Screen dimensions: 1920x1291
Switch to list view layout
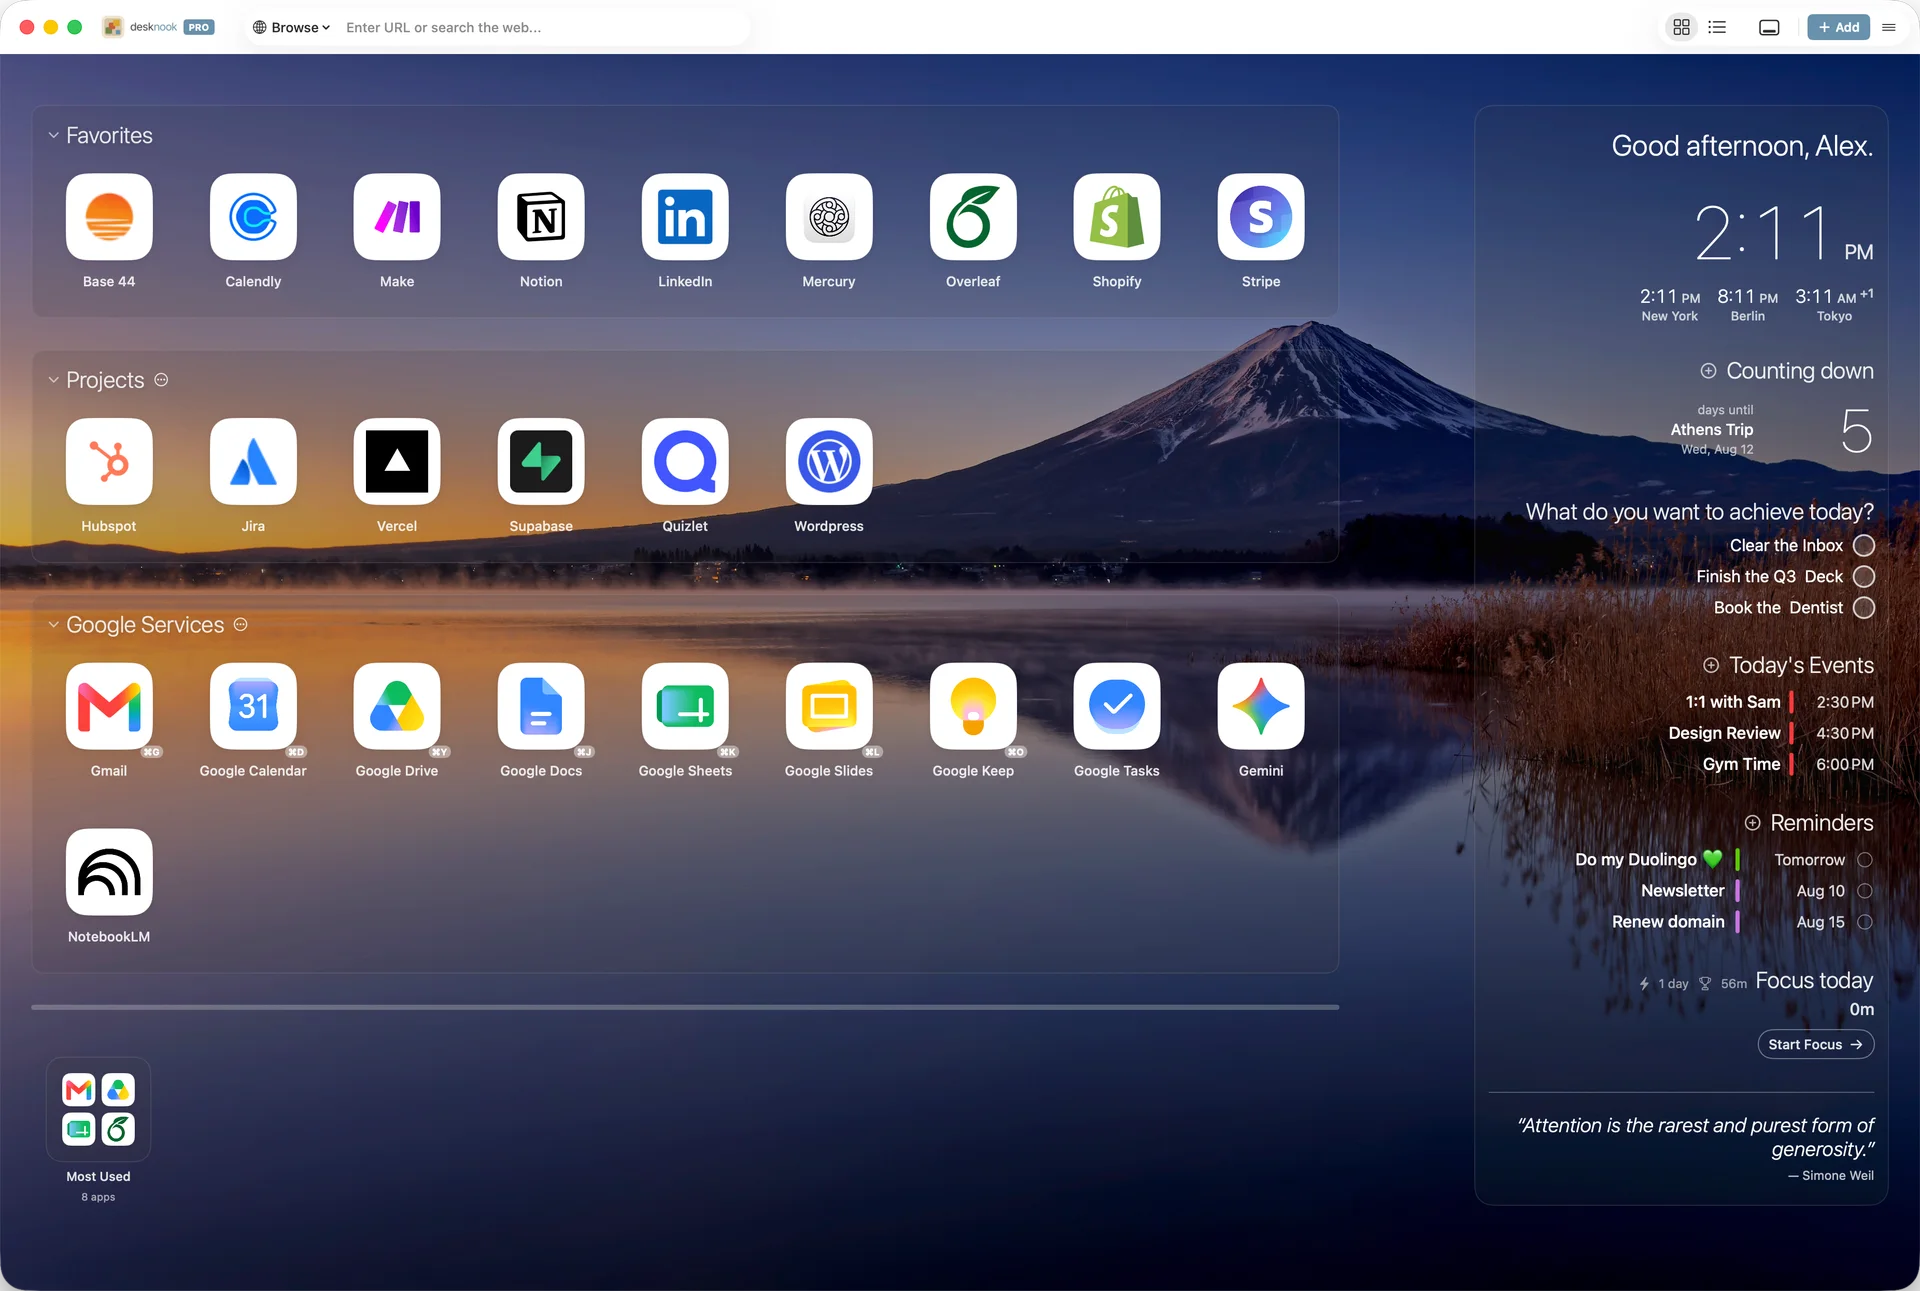pos(1717,27)
